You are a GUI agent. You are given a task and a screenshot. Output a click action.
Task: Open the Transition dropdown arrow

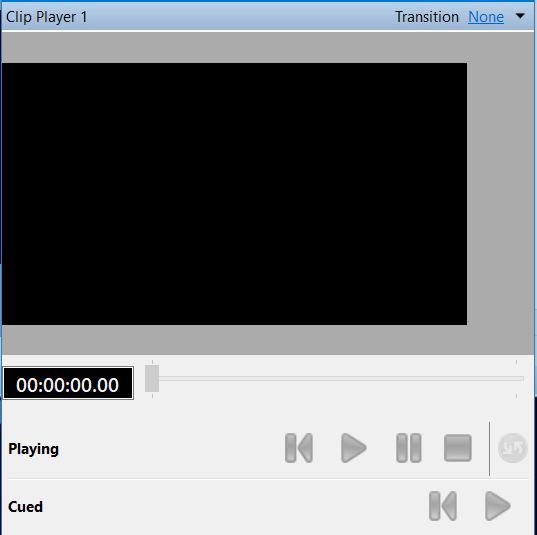coord(520,16)
